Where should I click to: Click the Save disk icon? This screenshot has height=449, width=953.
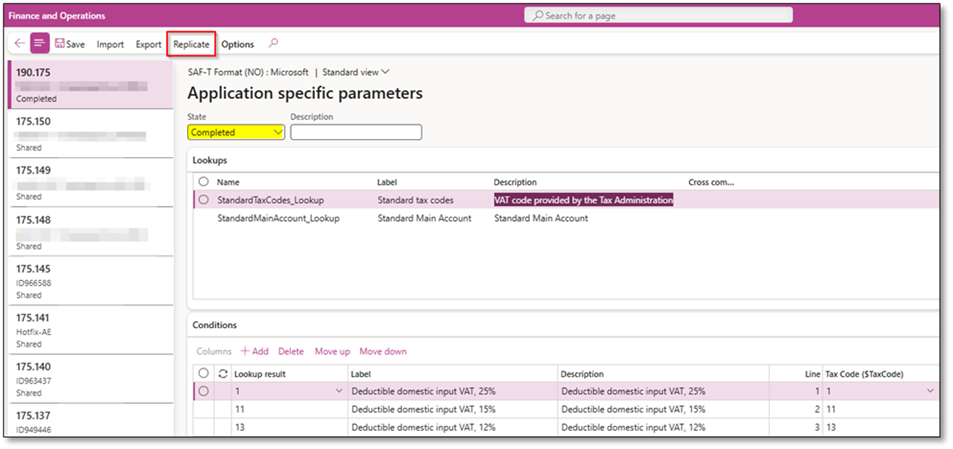click(60, 44)
